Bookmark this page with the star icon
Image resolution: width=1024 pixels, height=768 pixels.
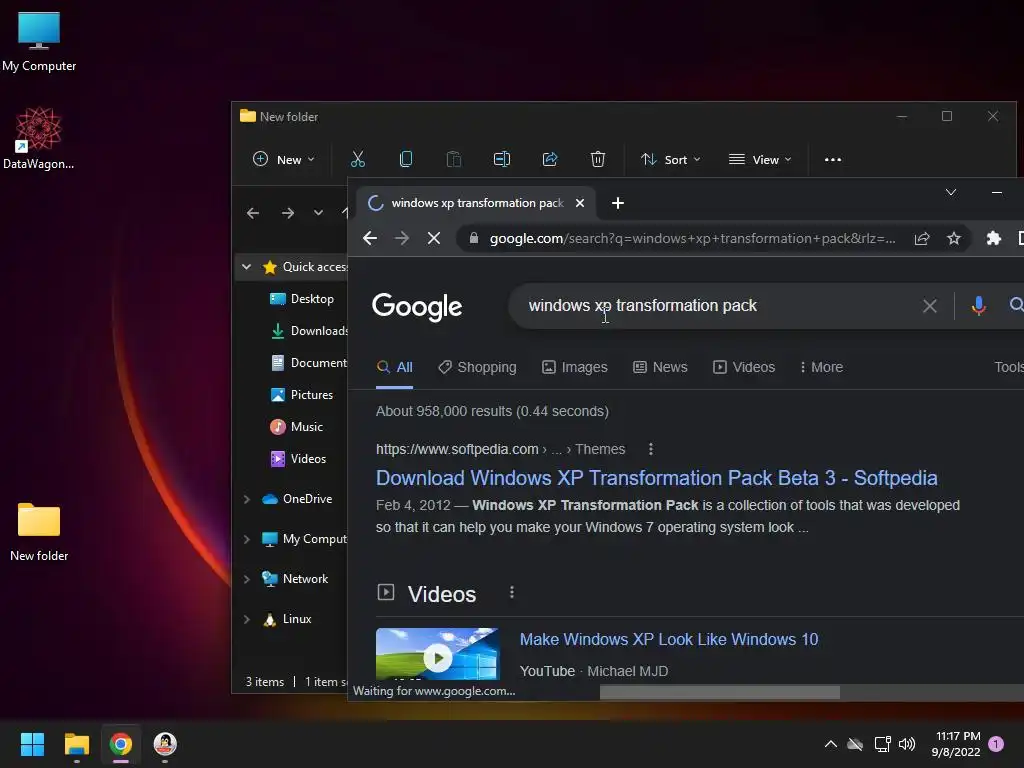click(953, 238)
